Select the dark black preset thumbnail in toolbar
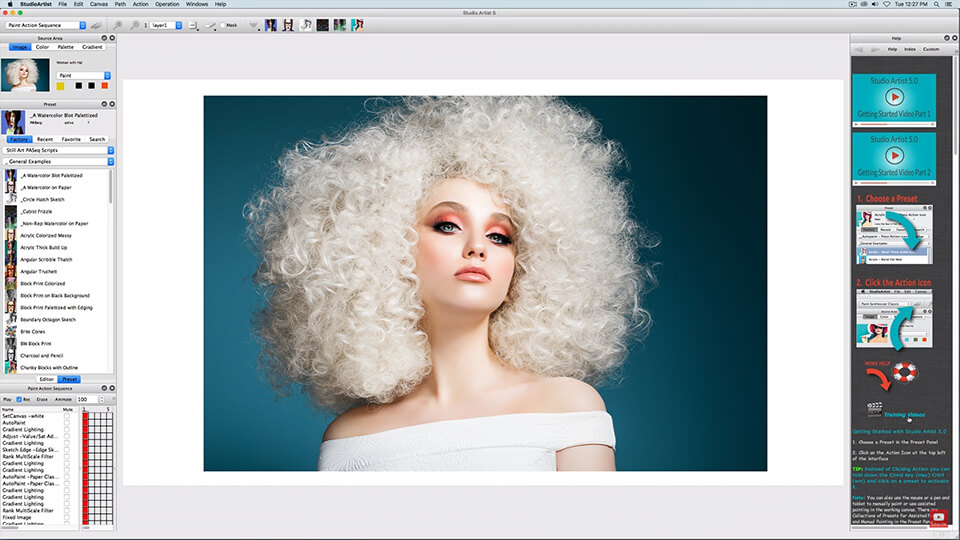The height and width of the screenshot is (540, 960). pos(323,24)
